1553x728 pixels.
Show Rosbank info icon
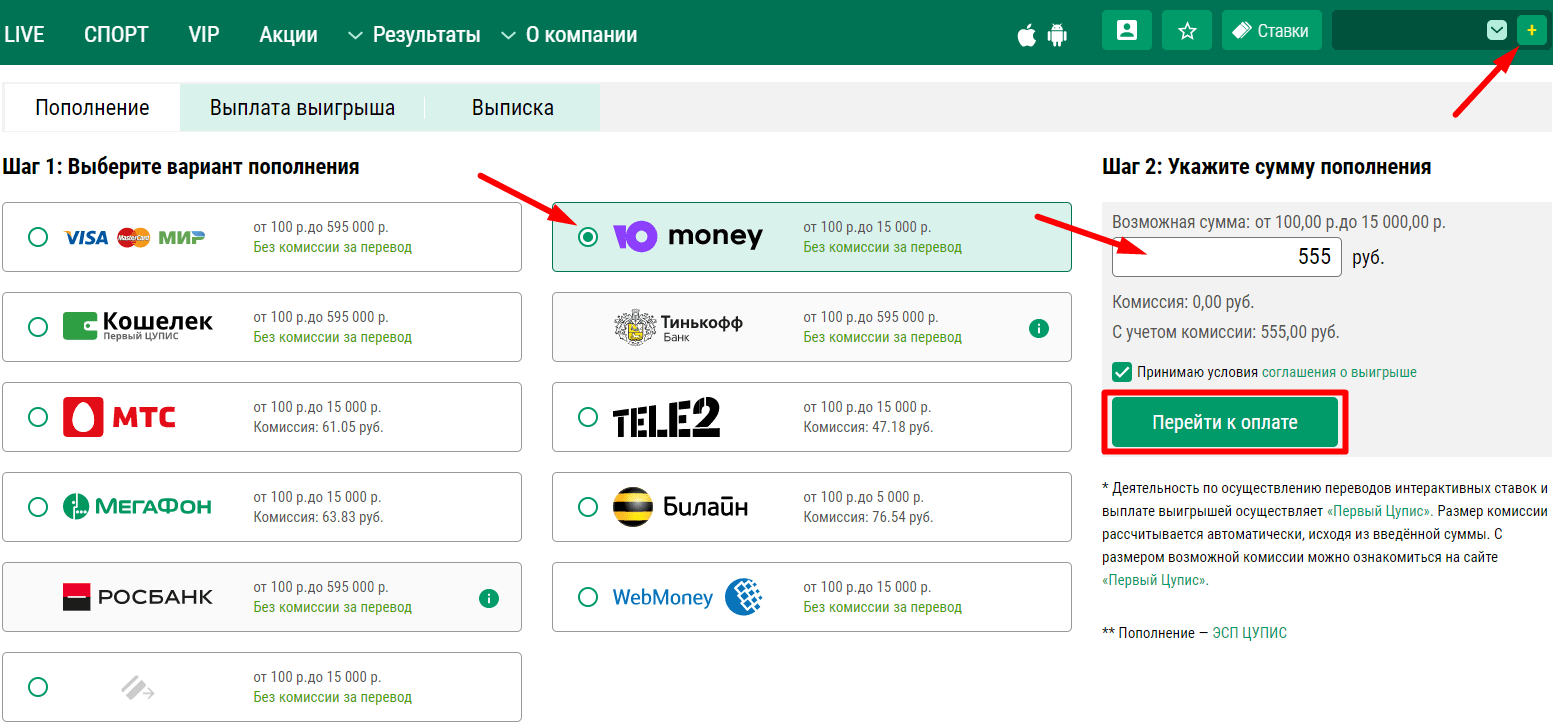pos(489,598)
